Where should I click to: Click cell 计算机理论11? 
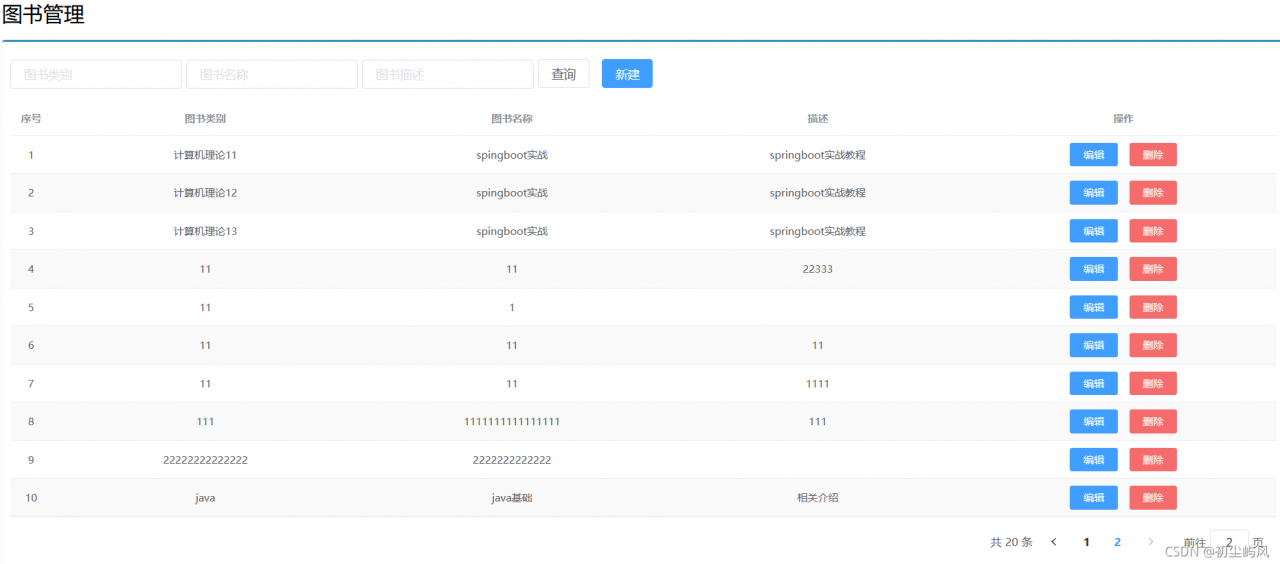click(205, 155)
